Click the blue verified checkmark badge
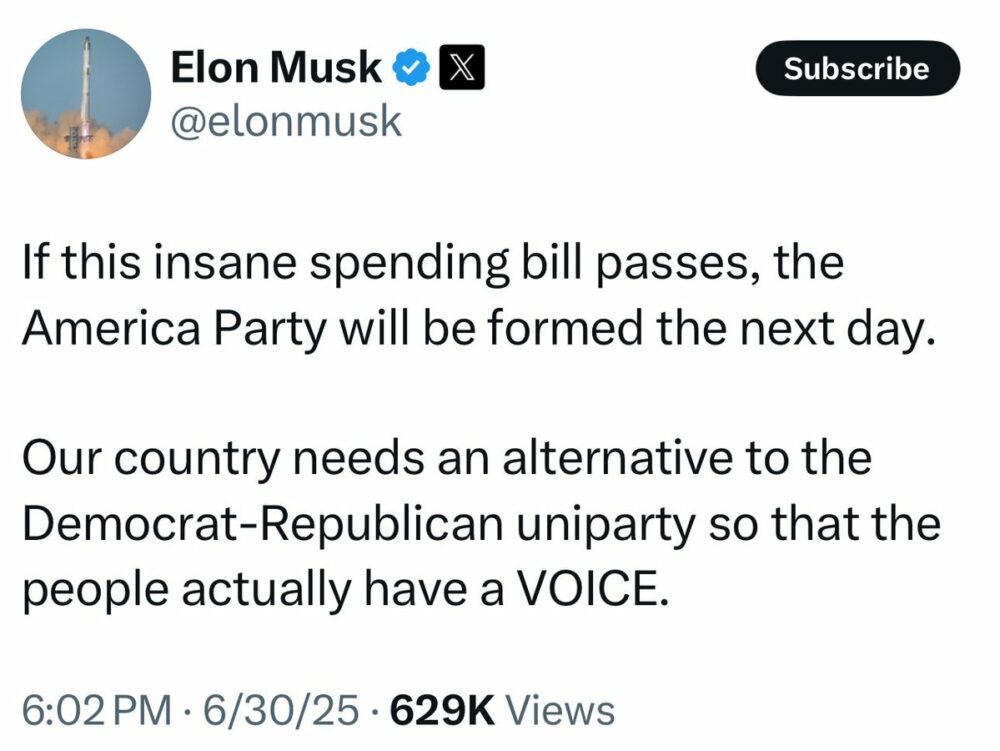The width and height of the screenshot is (1000, 751). tap(411, 67)
